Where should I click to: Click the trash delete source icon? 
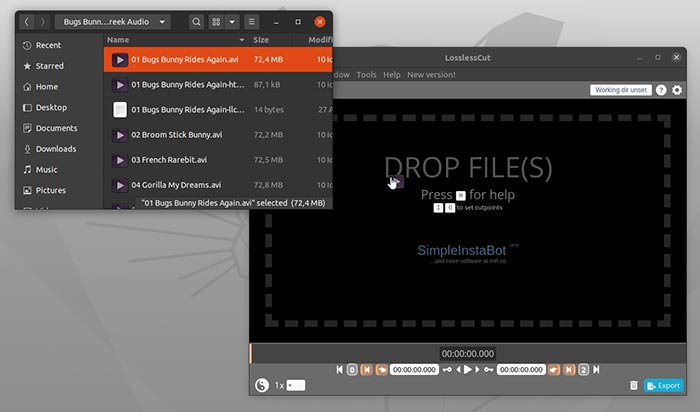point(633,385)
